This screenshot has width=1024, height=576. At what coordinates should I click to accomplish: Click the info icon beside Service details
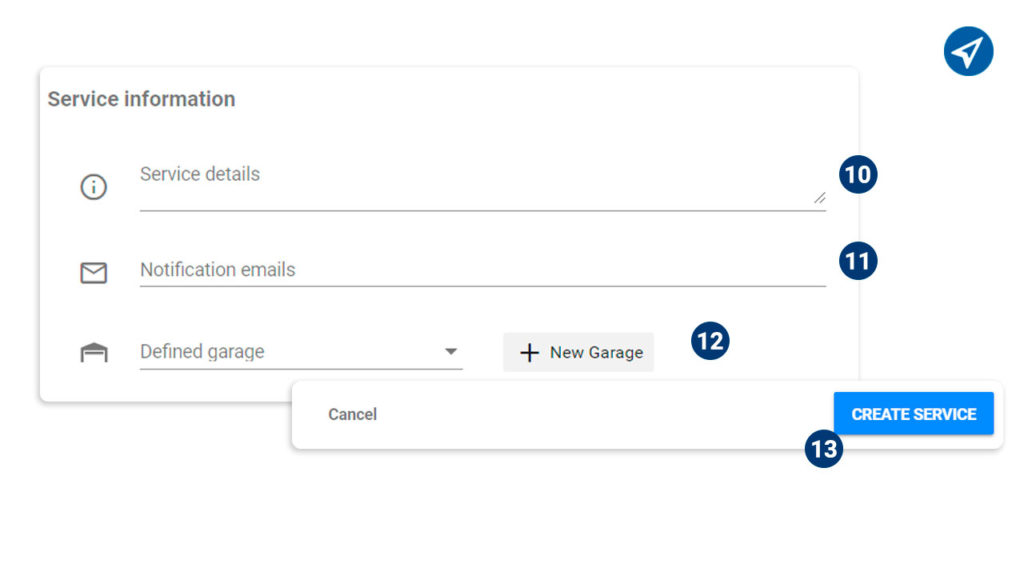pos(93,187)
